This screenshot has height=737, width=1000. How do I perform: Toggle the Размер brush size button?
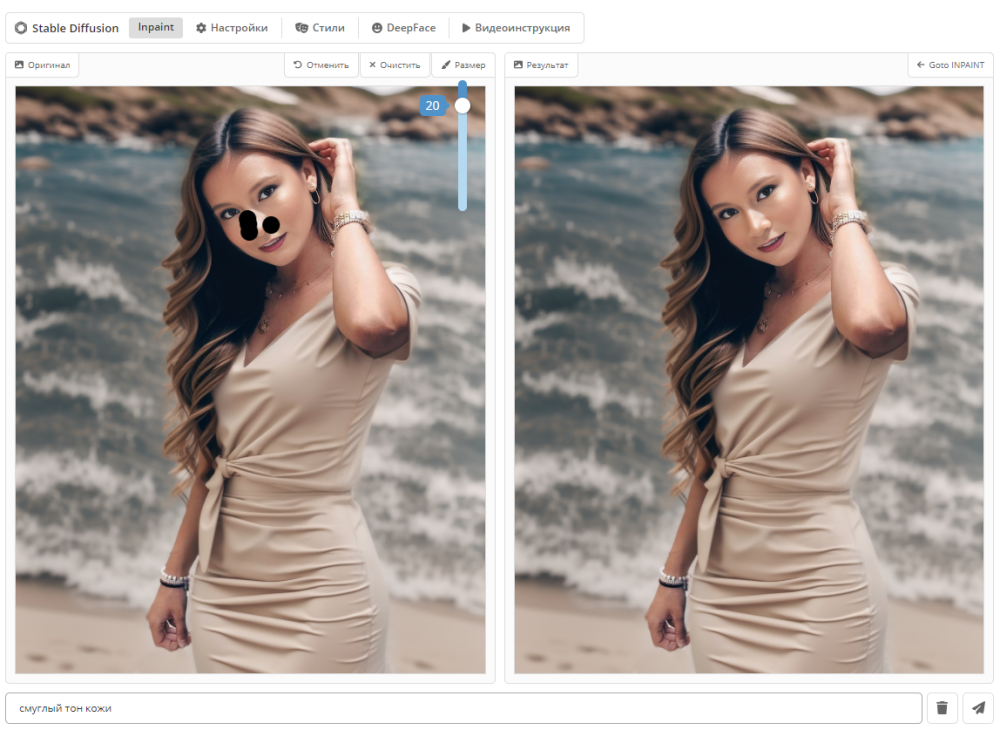pos(463,65)
